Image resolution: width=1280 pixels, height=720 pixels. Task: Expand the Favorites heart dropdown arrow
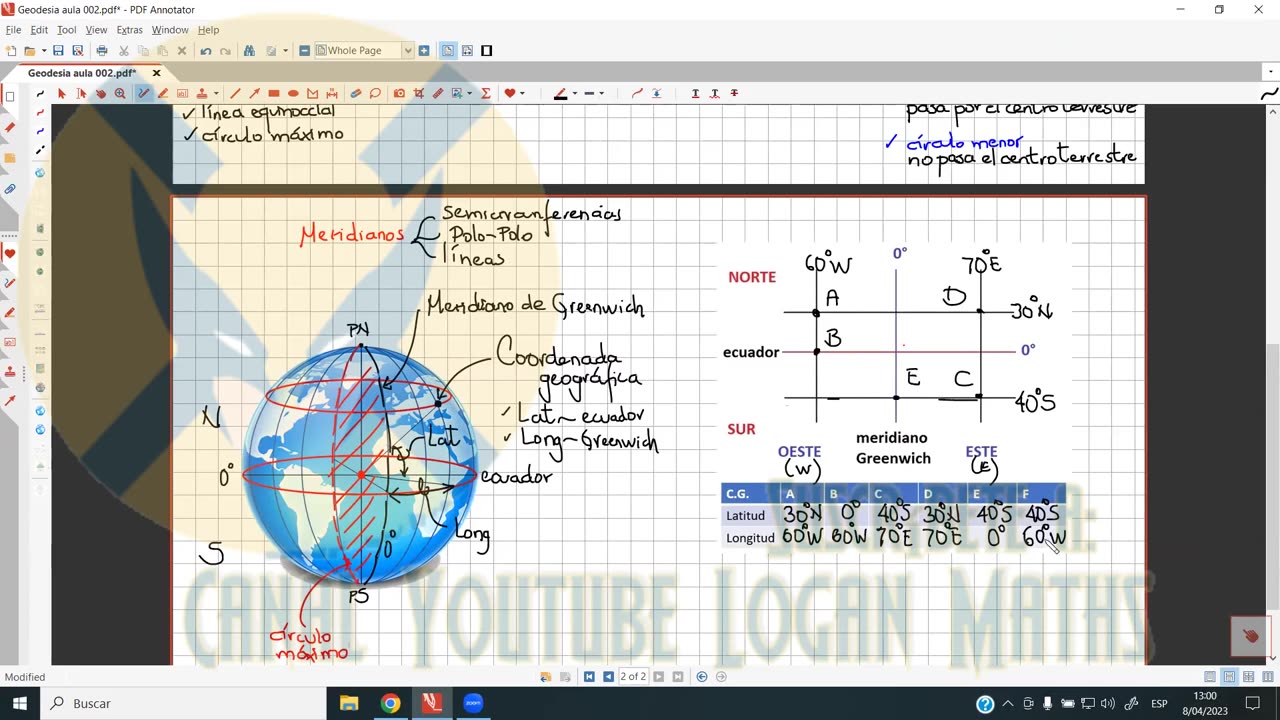[522, 93]
